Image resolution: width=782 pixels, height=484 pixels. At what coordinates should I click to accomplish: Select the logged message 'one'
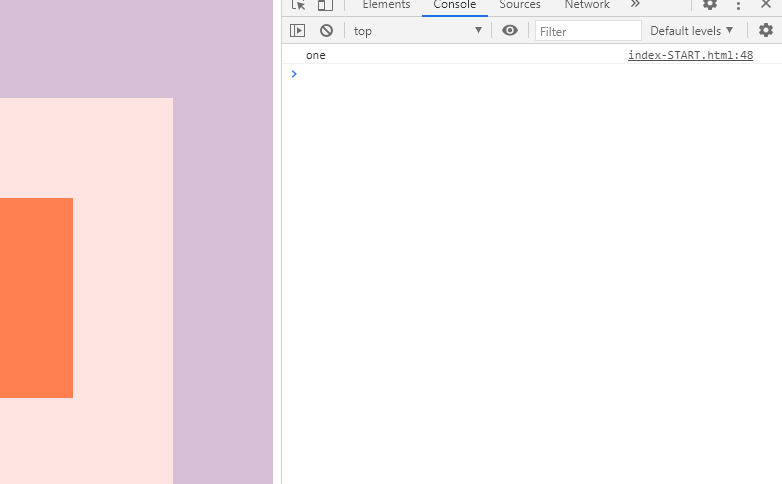click(x=316, y=55)
